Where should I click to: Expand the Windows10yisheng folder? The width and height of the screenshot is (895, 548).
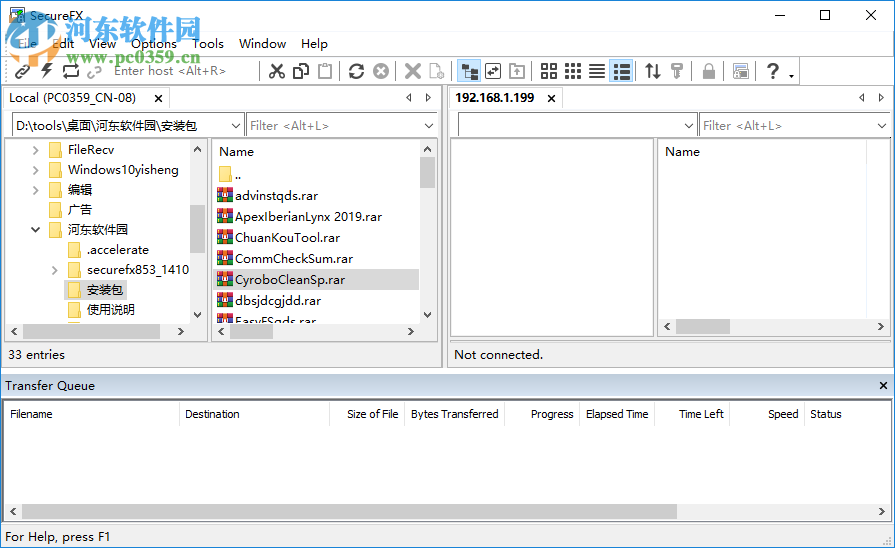tap(35, 170)
